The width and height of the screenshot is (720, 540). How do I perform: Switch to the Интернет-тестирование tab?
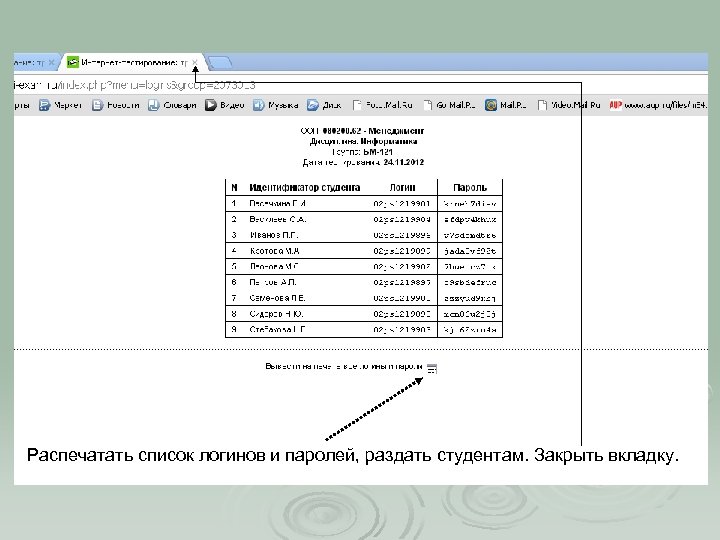click(x=133, y=62)
